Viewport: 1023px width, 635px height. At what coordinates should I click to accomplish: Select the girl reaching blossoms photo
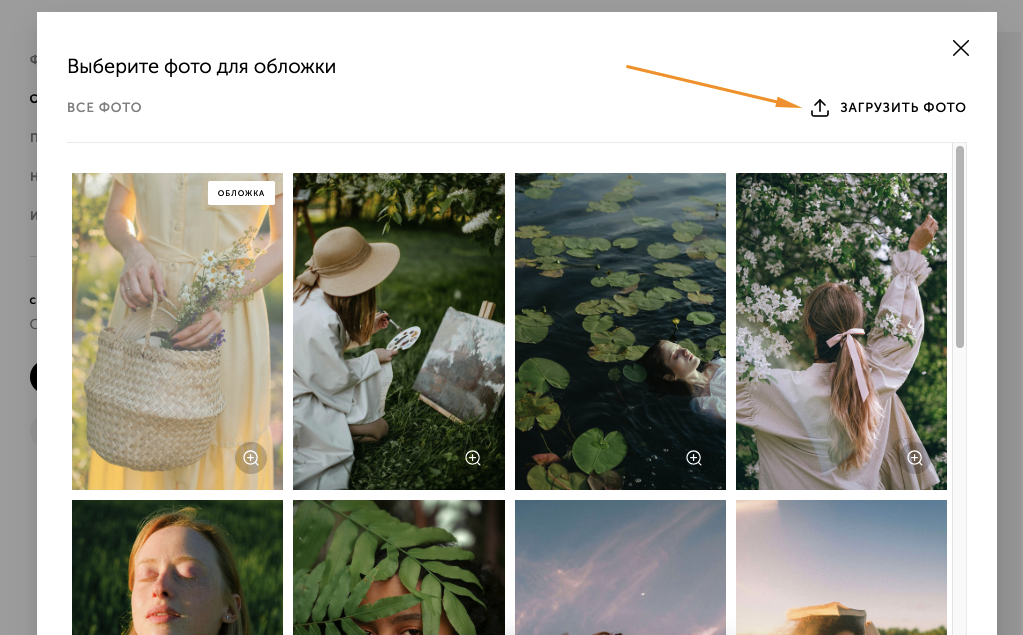tap(841, 332)
